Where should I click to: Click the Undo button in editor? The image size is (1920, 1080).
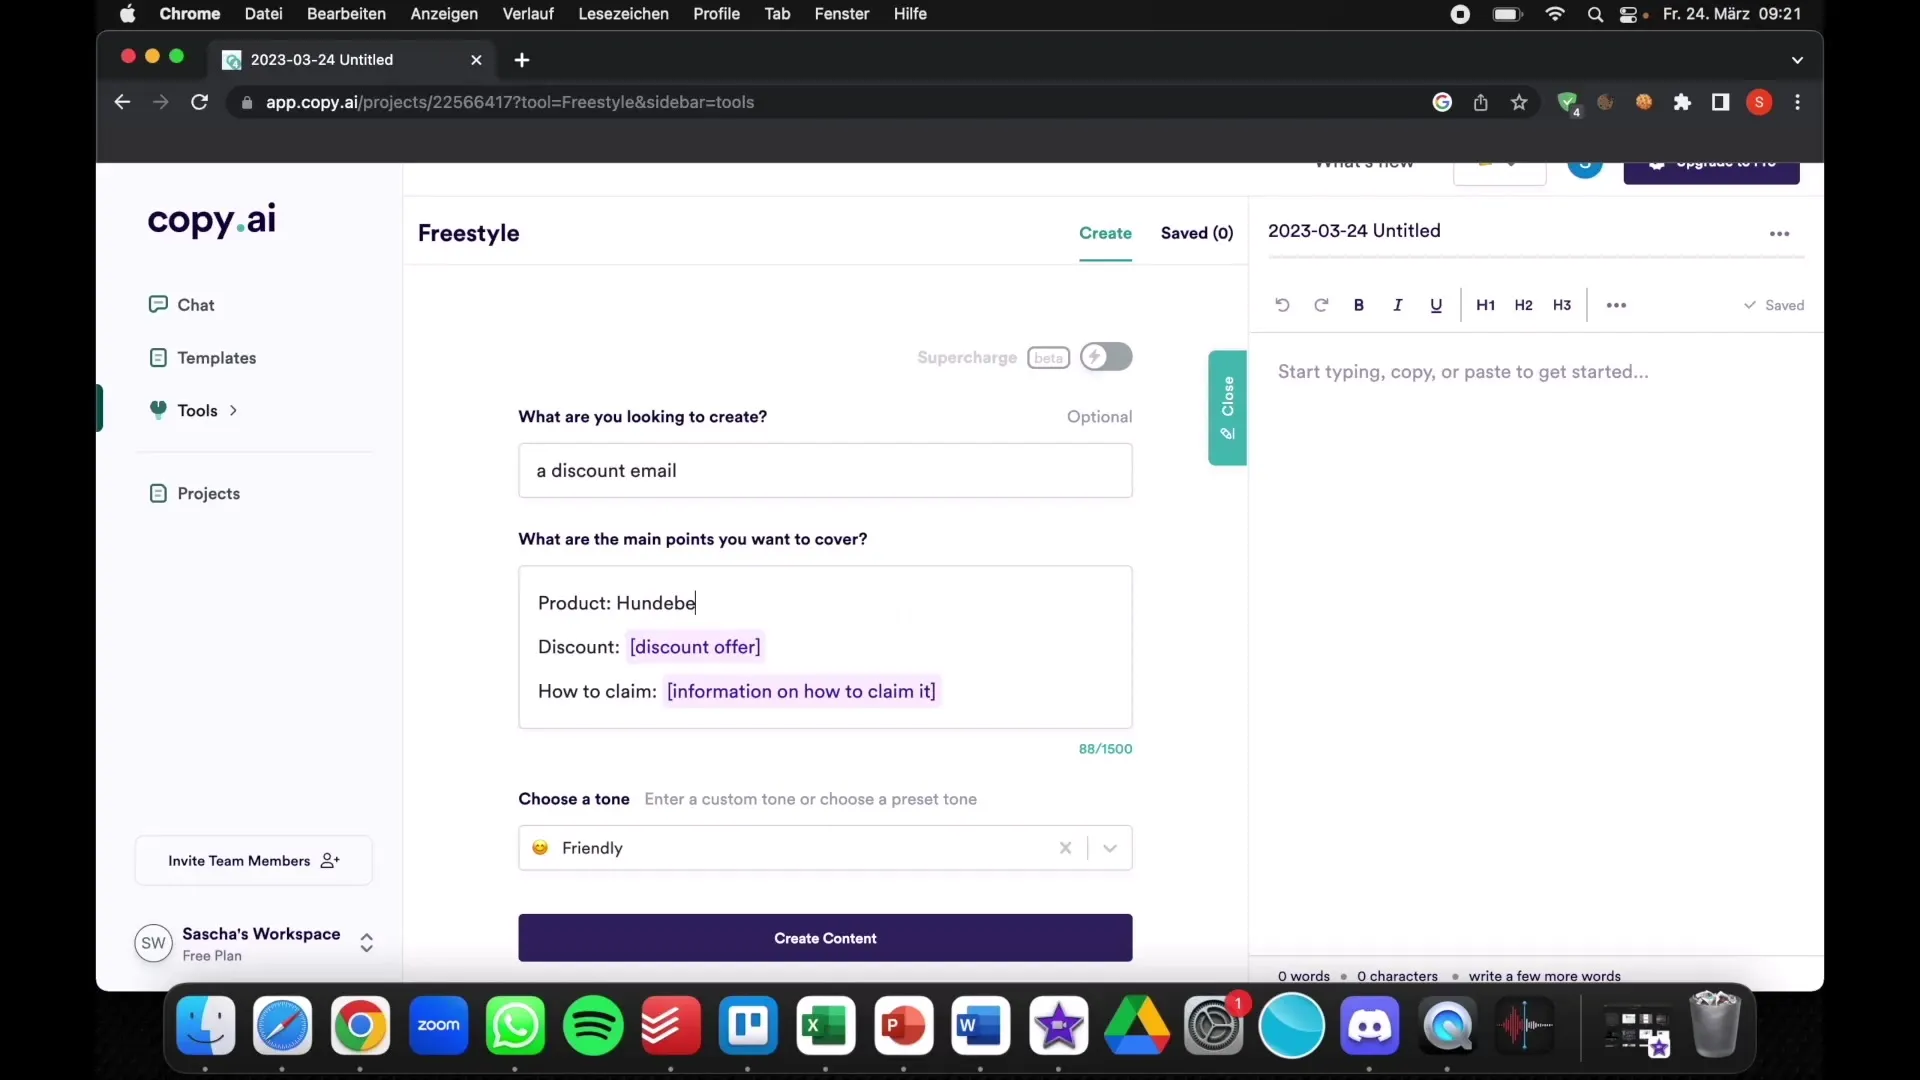click(x=1282, y=305)
